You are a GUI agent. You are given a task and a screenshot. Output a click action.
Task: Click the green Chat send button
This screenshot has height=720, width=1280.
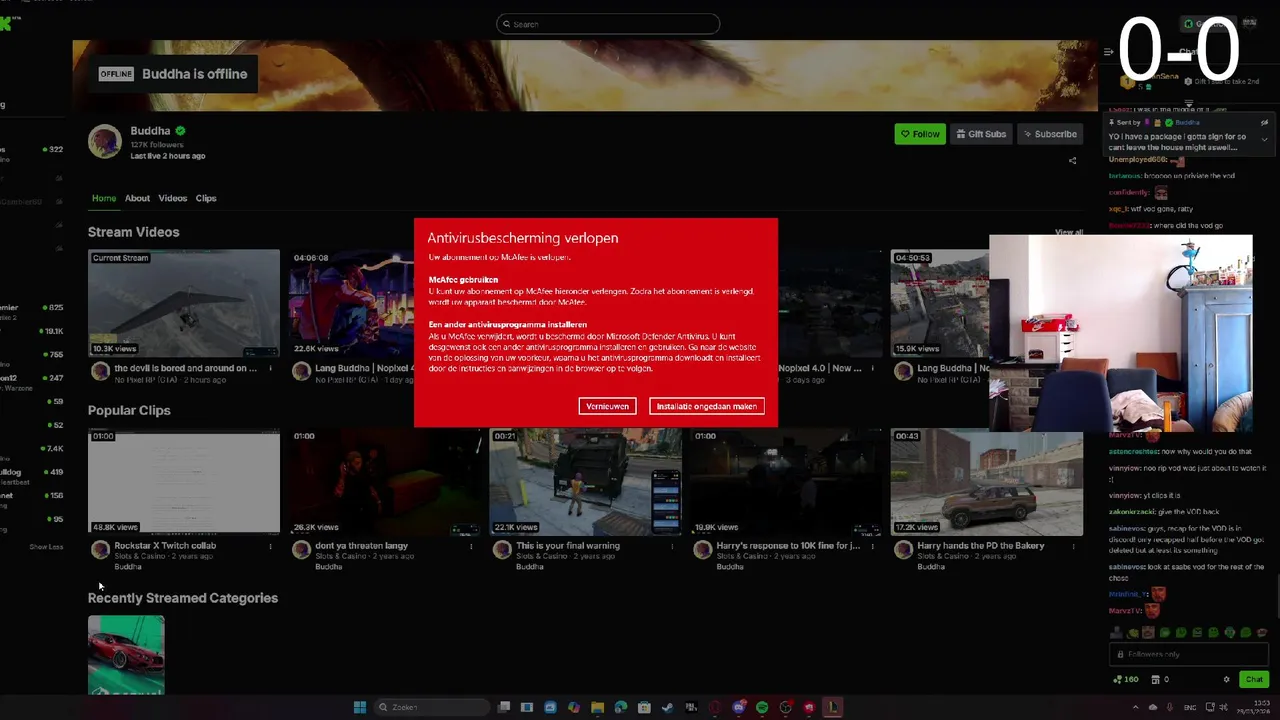tap(1254, 679)
